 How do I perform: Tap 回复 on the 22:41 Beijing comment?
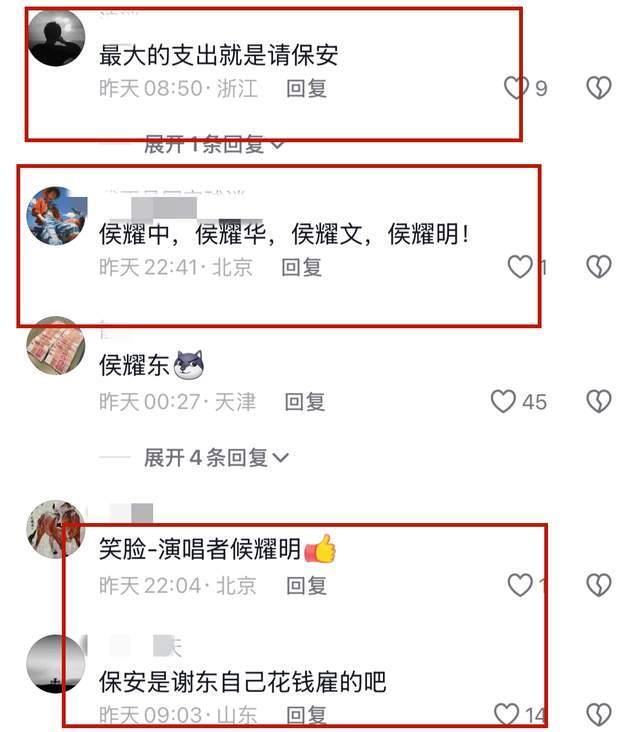click(302, 267)
